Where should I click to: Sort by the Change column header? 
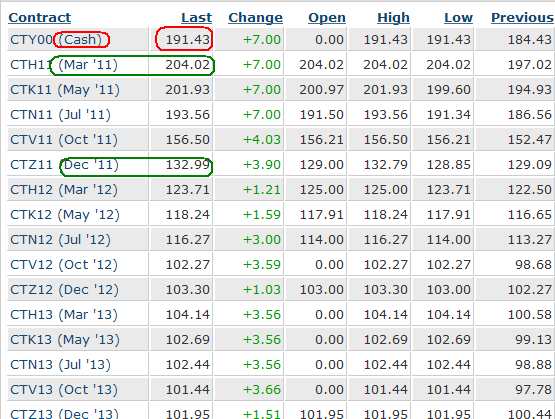tap(256, 18)
